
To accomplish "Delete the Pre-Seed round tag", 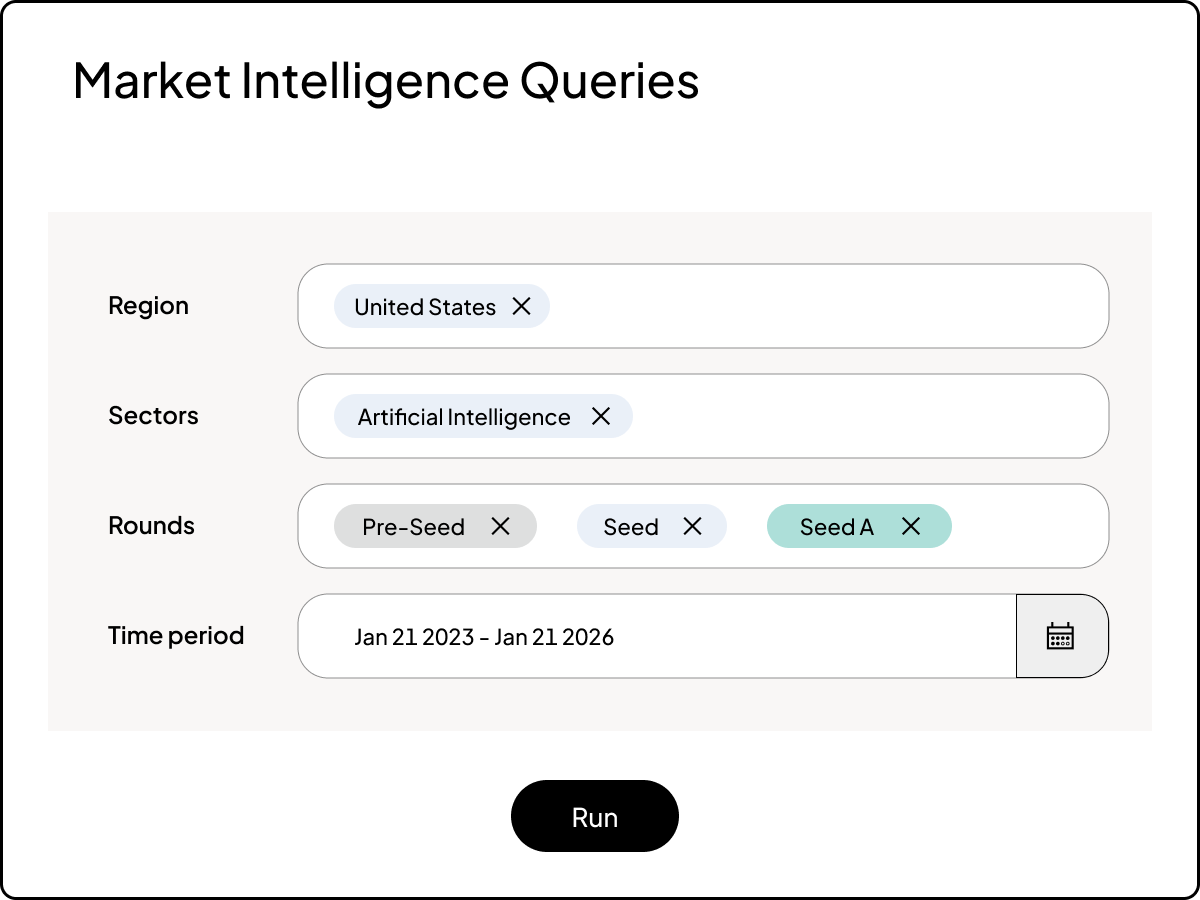I will [x=500, y=526].
